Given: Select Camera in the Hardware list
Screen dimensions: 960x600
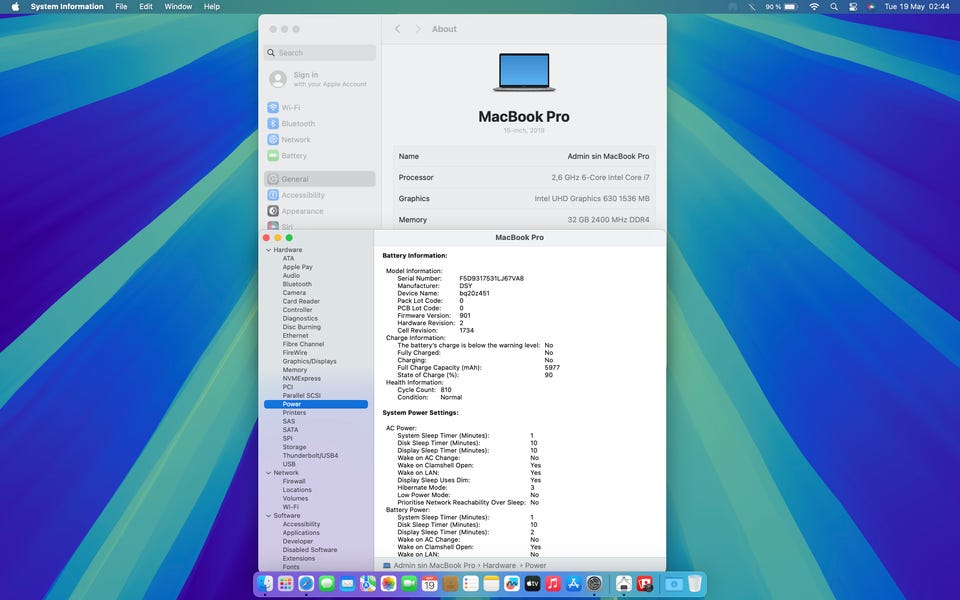Looking at the screenshot, I should pyautogui.click(x=294, y=293).
